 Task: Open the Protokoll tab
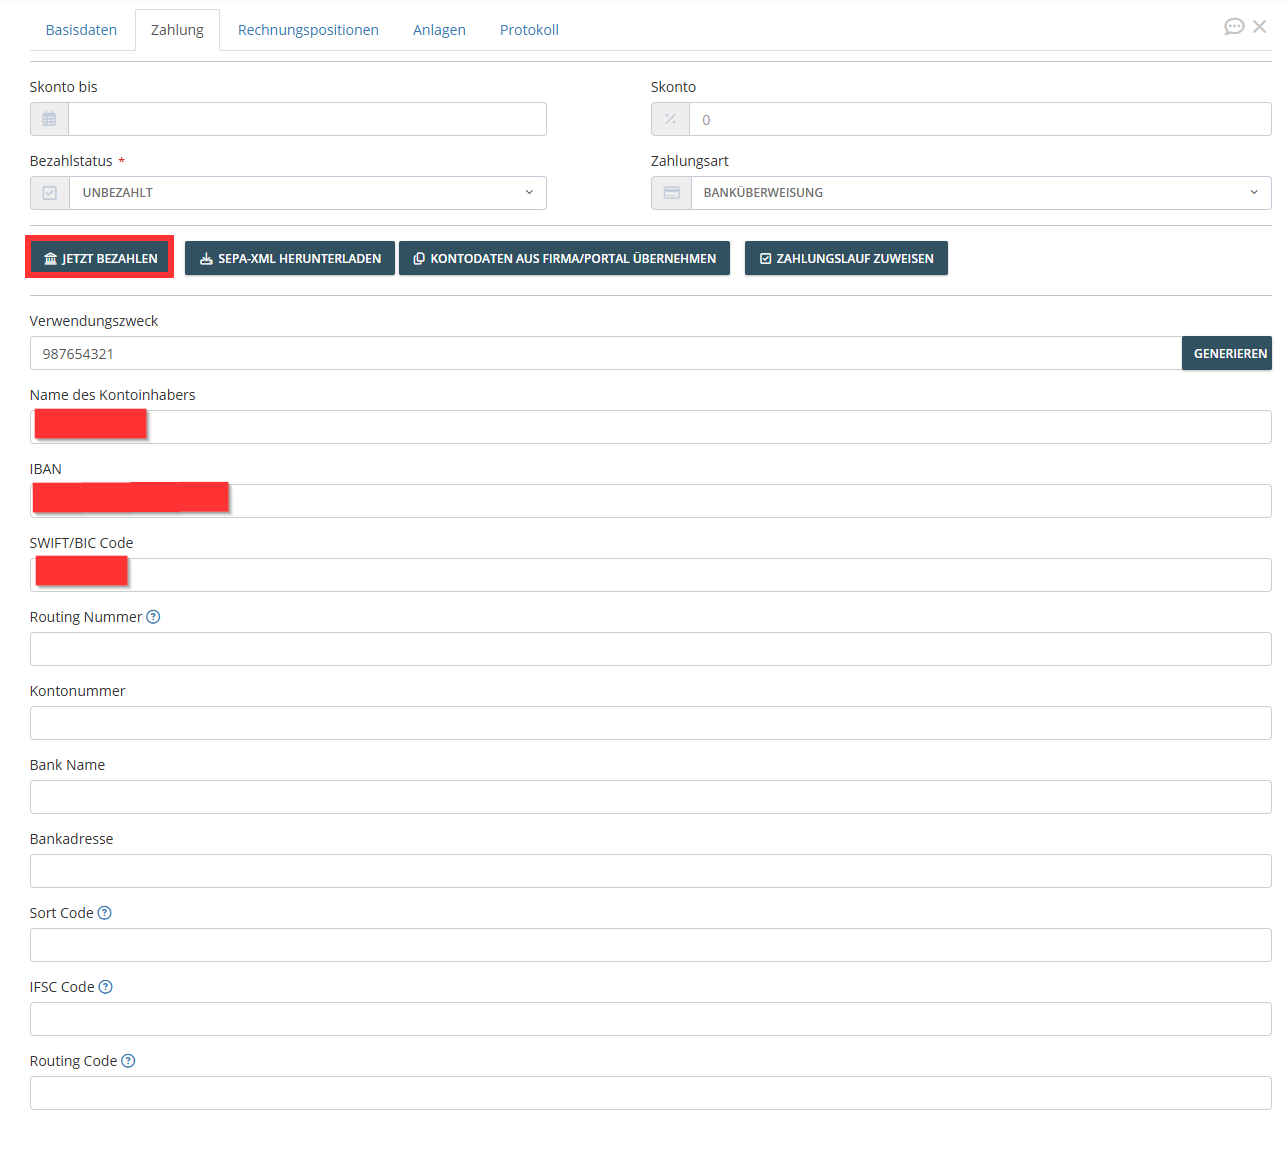click(529, 30)
